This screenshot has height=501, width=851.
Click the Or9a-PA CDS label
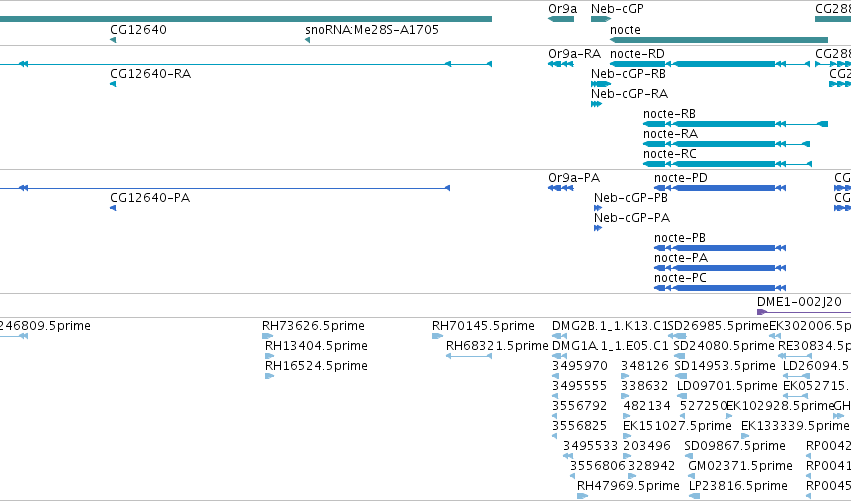(574, 178)
